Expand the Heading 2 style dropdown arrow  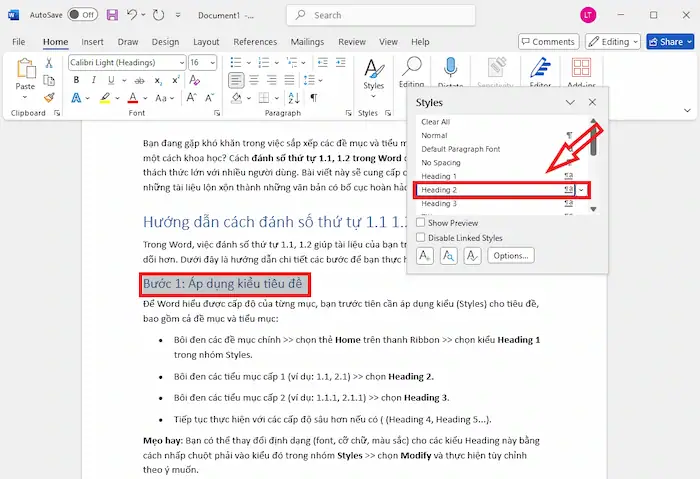582,189
